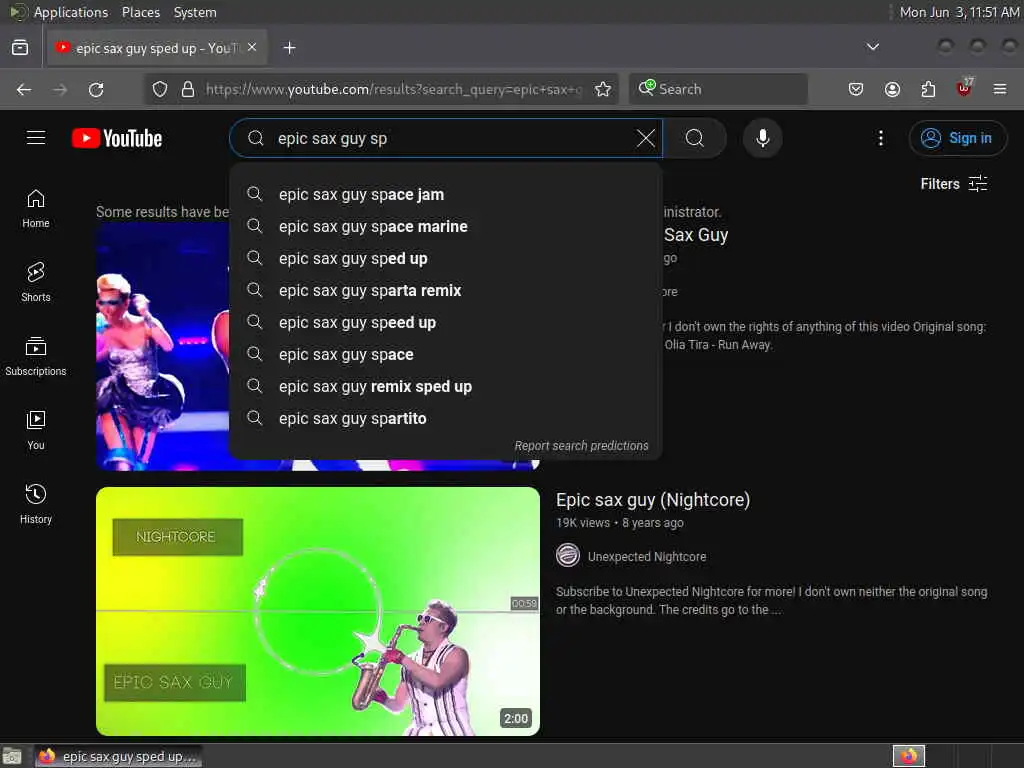Select suggestion epic sax guy speed up
Image resolution: width=1024 pixels, height=768 pixels.
click(446, 323)
